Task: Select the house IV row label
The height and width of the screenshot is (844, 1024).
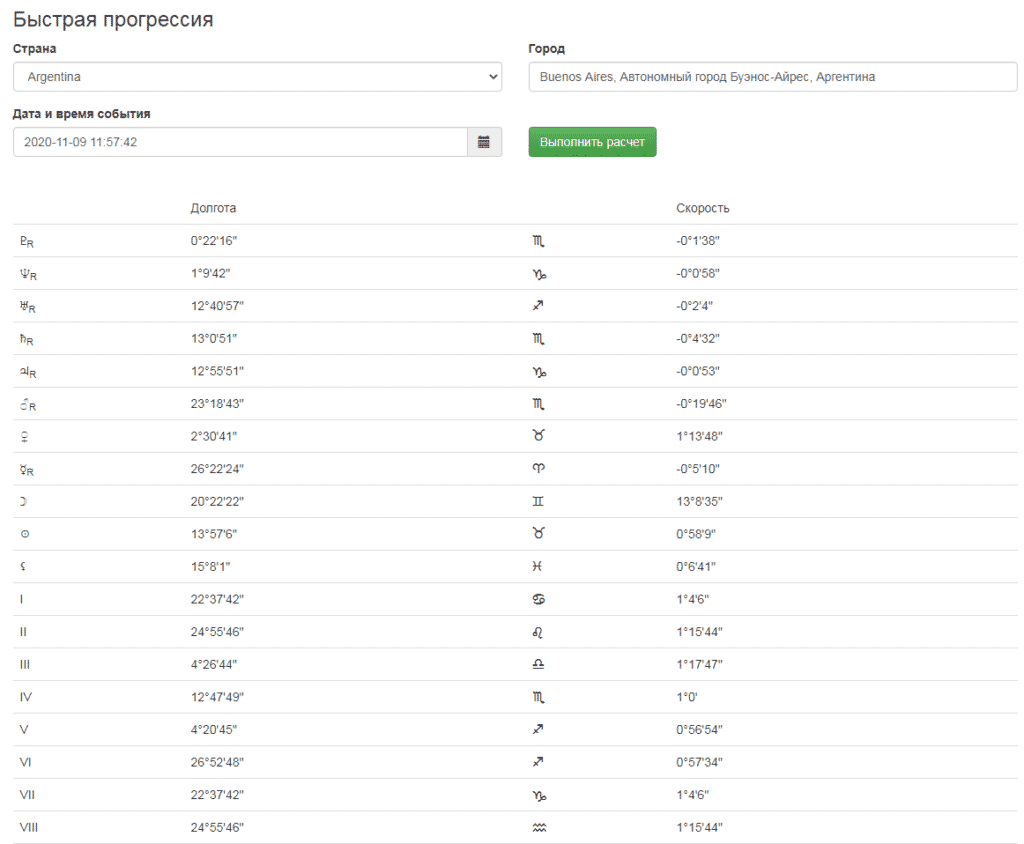Action: [x=26, y=697]
